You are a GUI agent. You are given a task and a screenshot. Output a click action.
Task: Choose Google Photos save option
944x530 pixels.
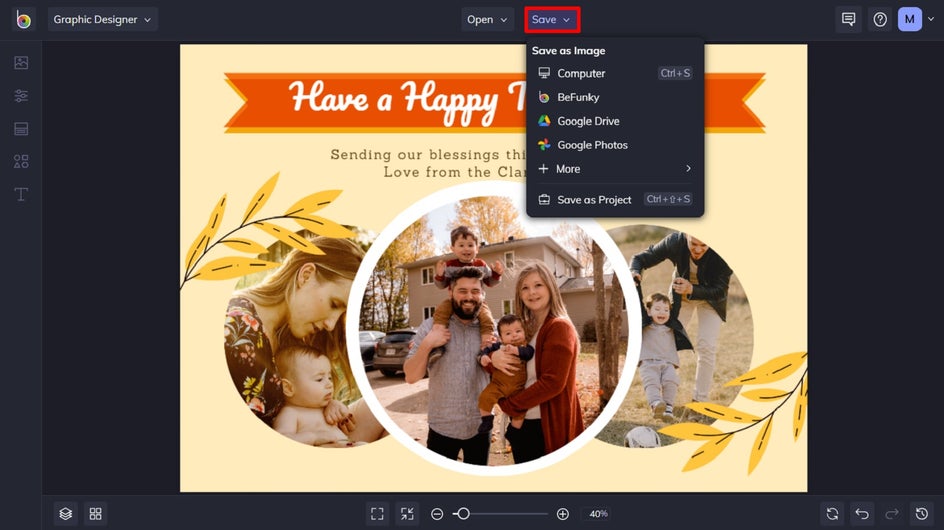615,145
